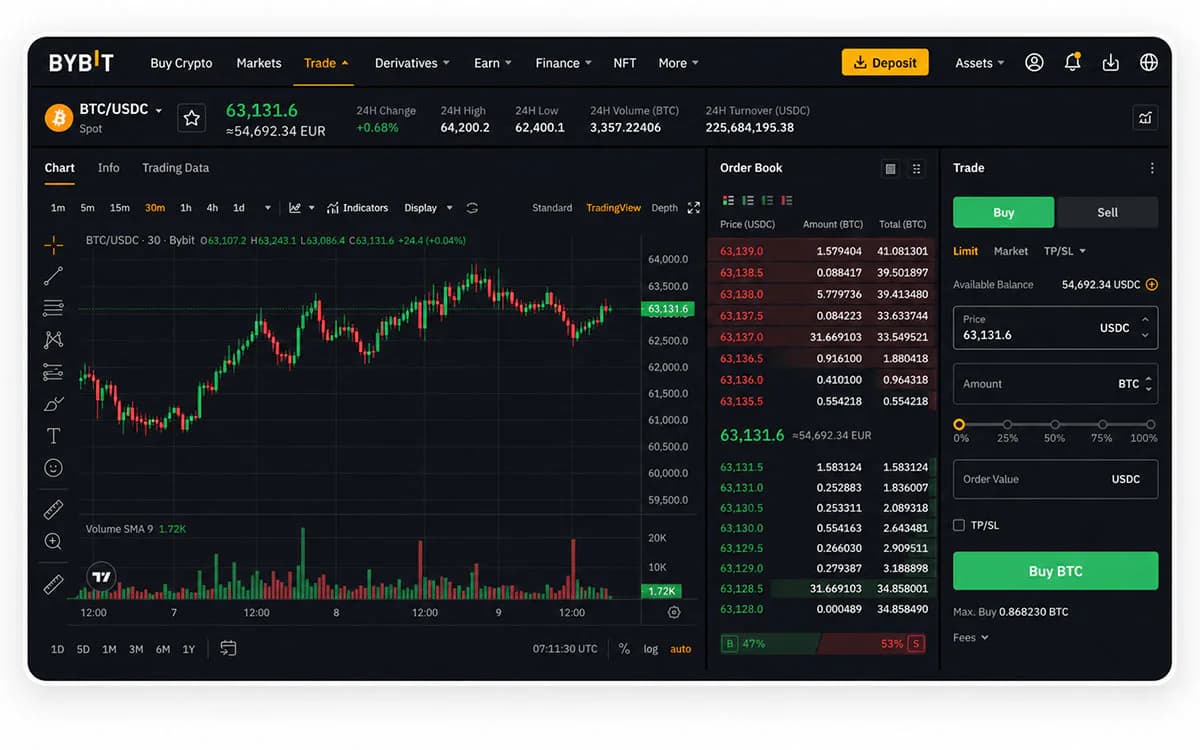Switch to the Trading Data tab

[175, 168]
